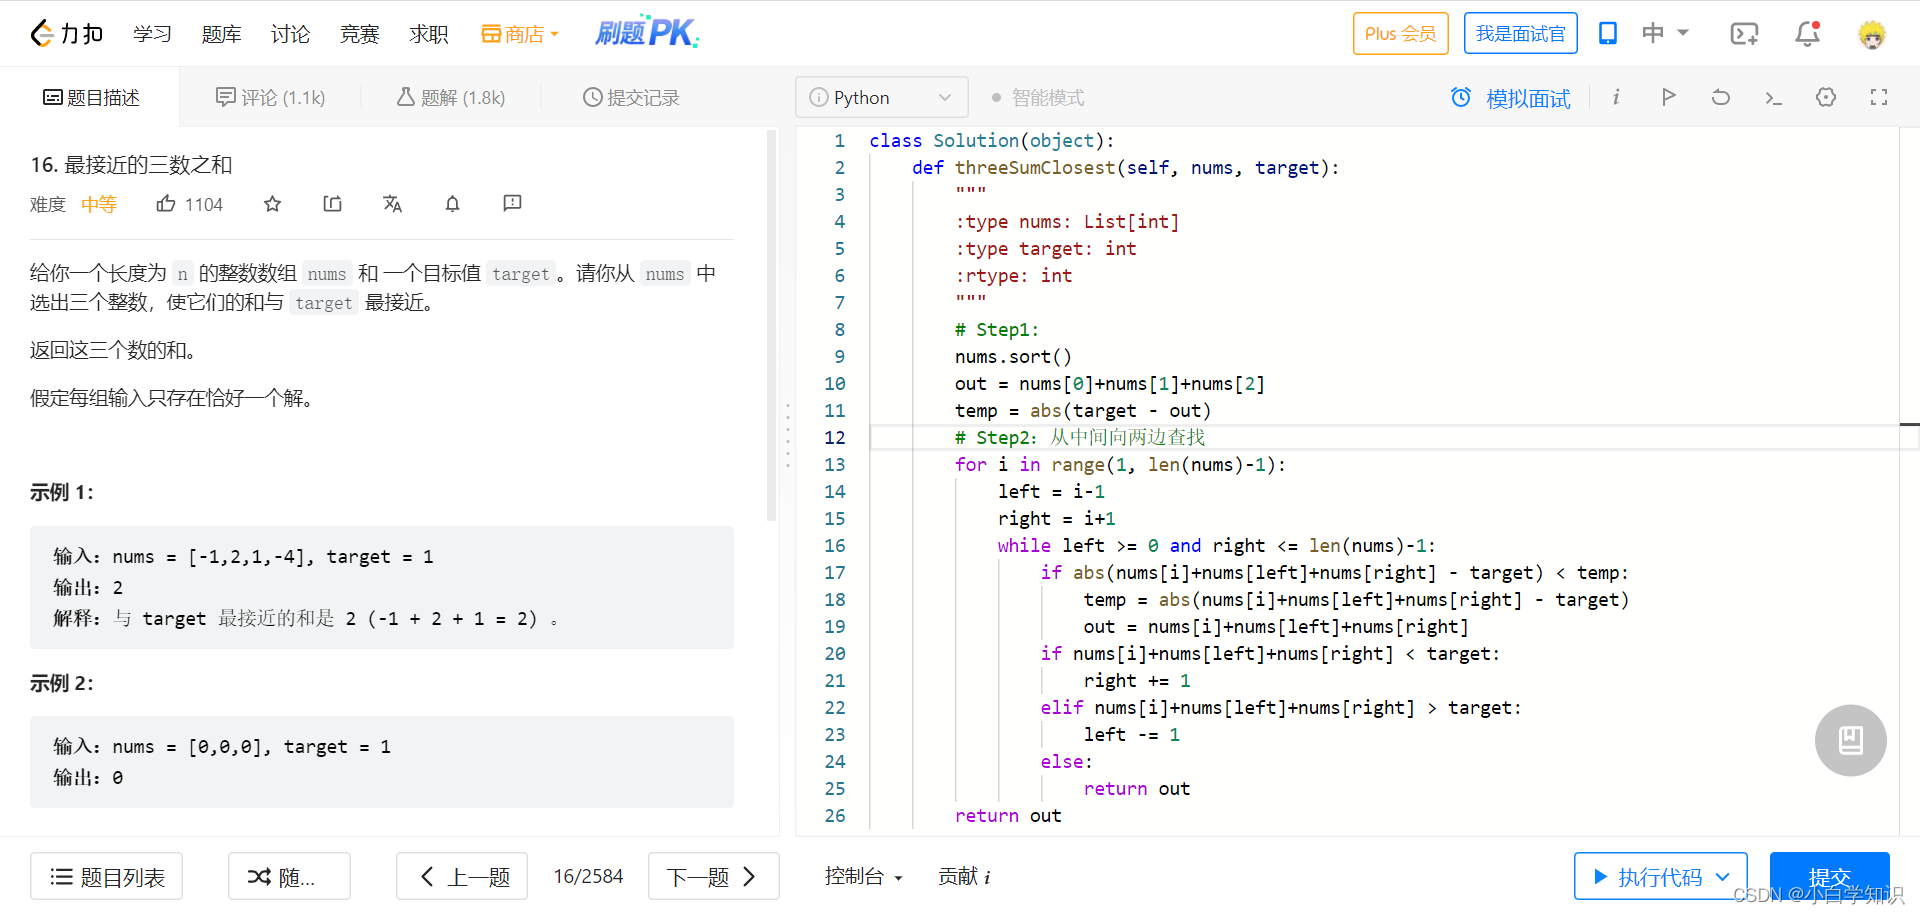Open the notifications bell in header
This screenshot has width=1920, height=914.
(1807, 34)
